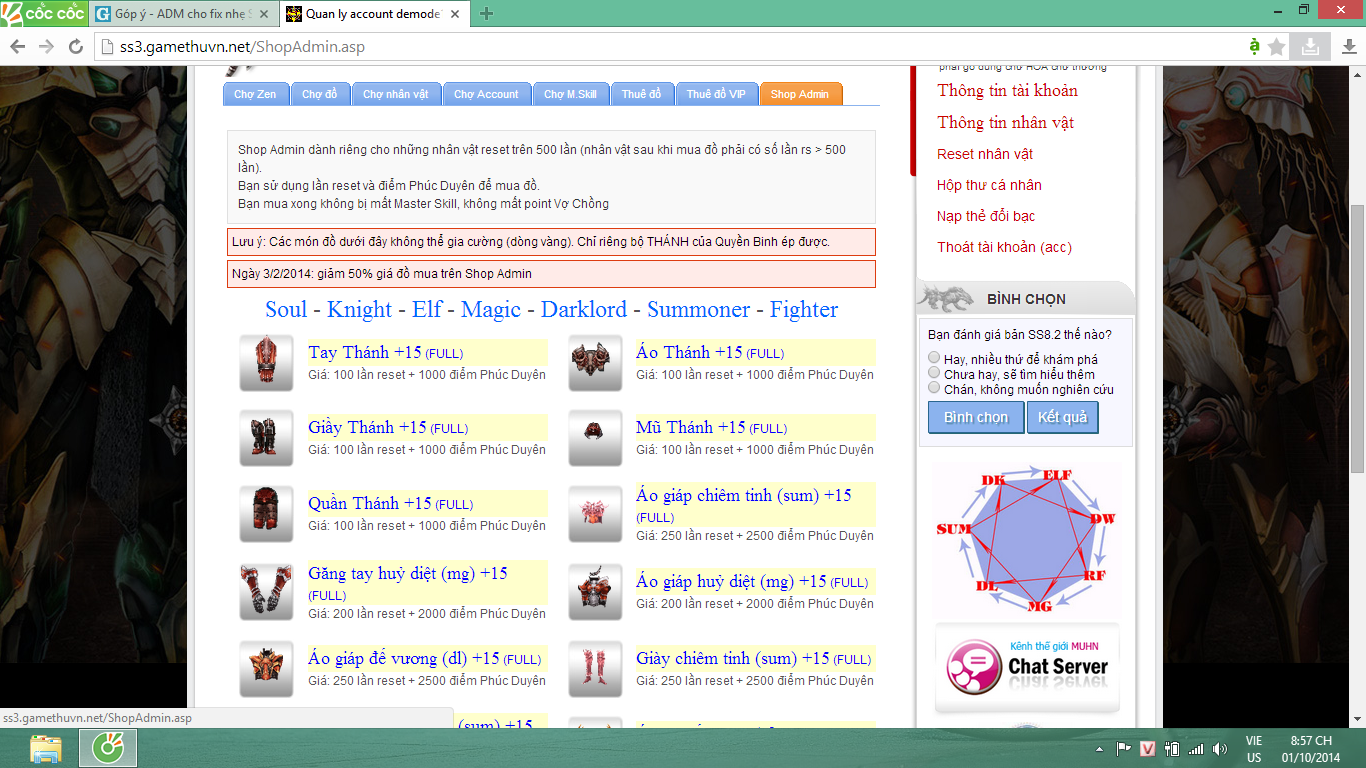Screen dimensions: 1366x768
Task: Click the Áo giáp đế vương (dl) icon
Action: pos(266,669)
